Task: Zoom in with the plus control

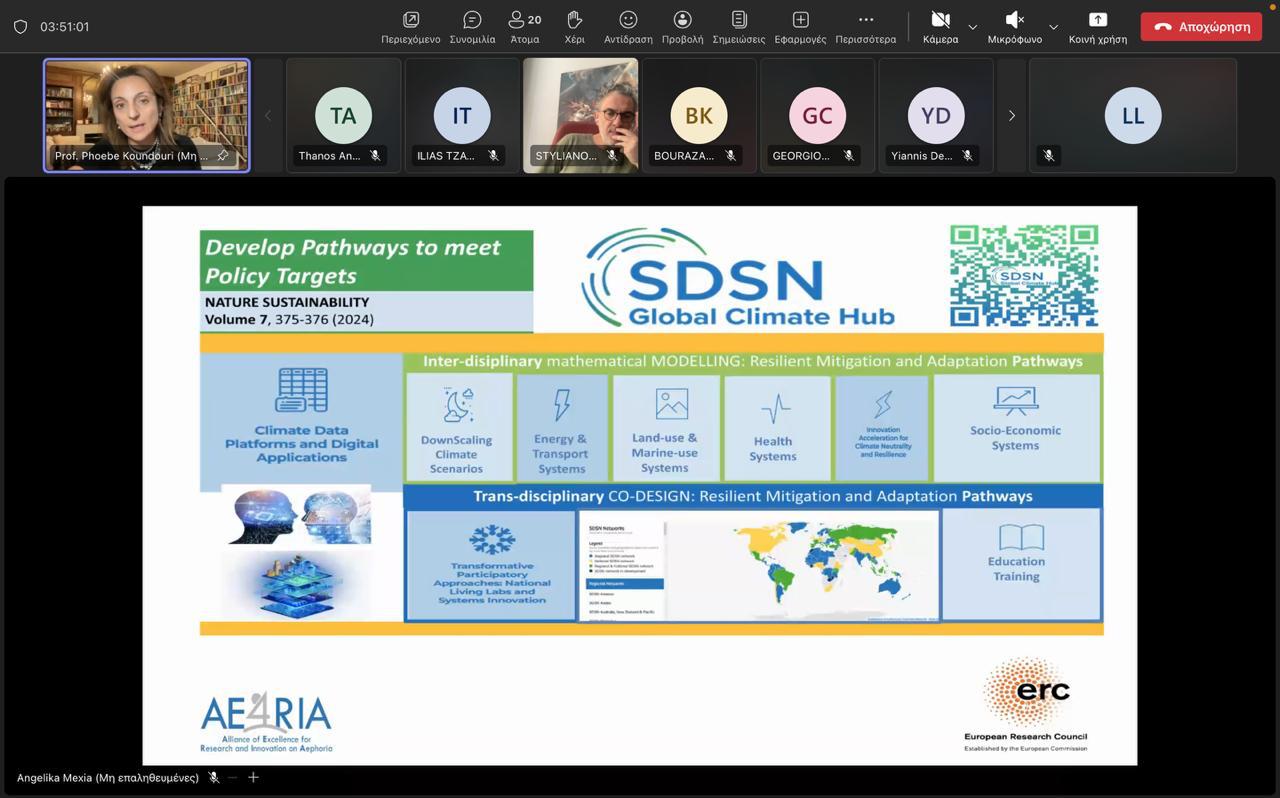Action: pos(253,777)
